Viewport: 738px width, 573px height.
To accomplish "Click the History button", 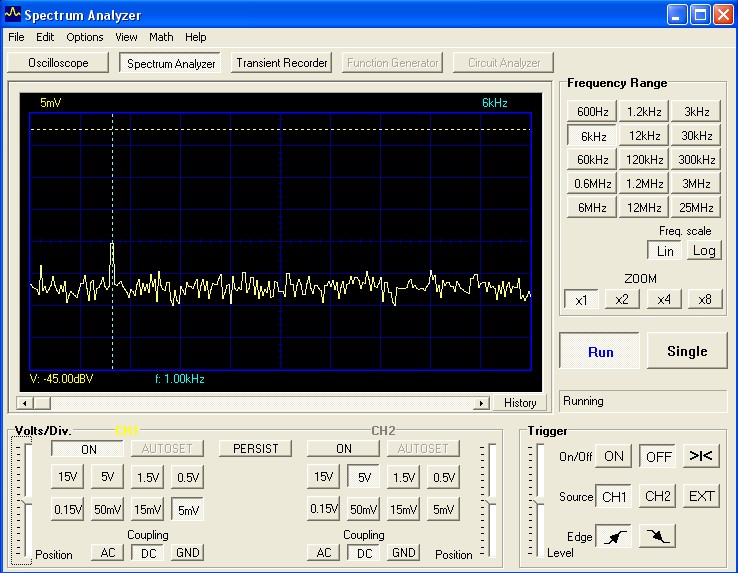I will (520, 403).
